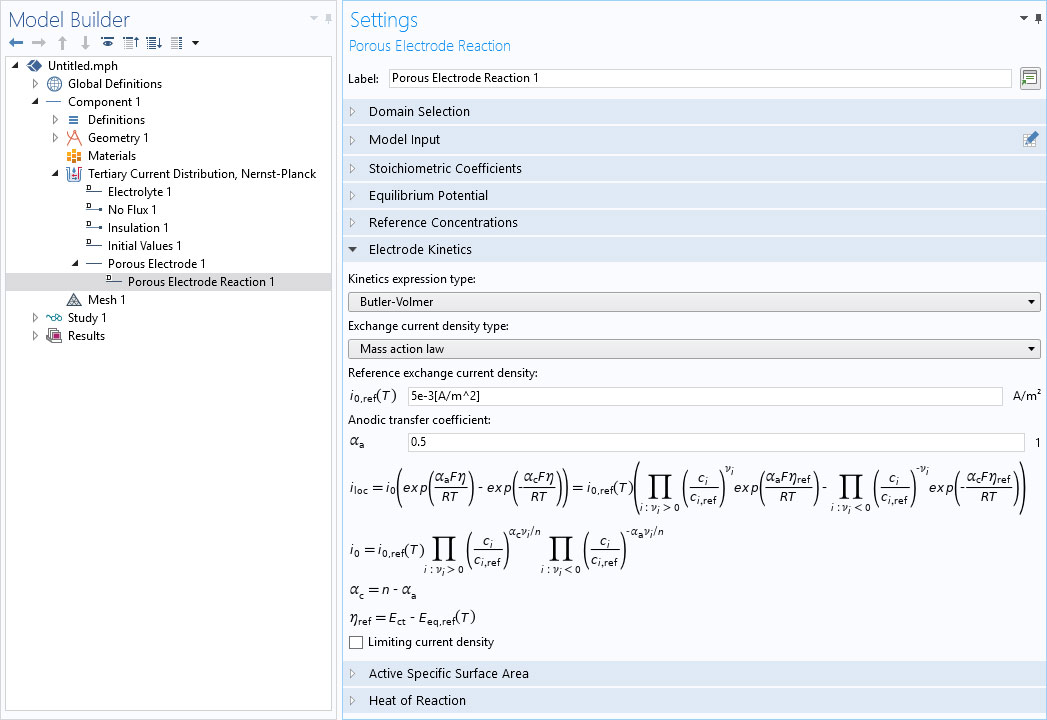Screen dimensions: 1047x720
Task: Select the Electrolyte 1 tree node
Action: coord(139,192)
